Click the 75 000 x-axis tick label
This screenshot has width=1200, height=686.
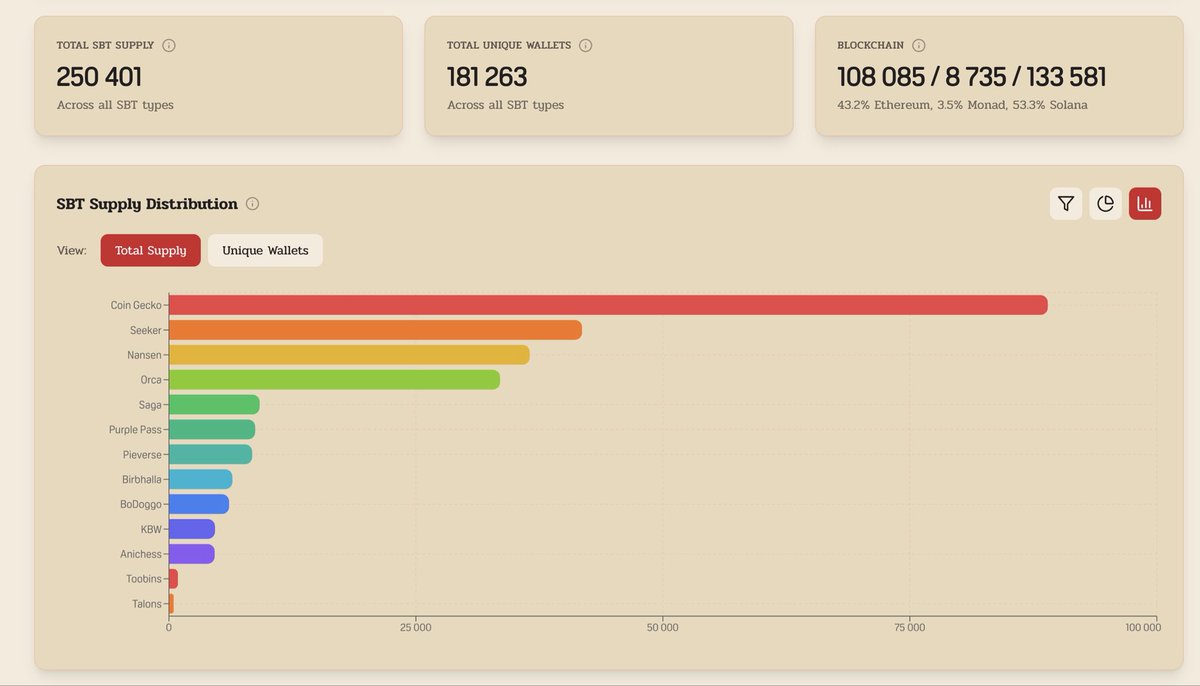[909, 628]
